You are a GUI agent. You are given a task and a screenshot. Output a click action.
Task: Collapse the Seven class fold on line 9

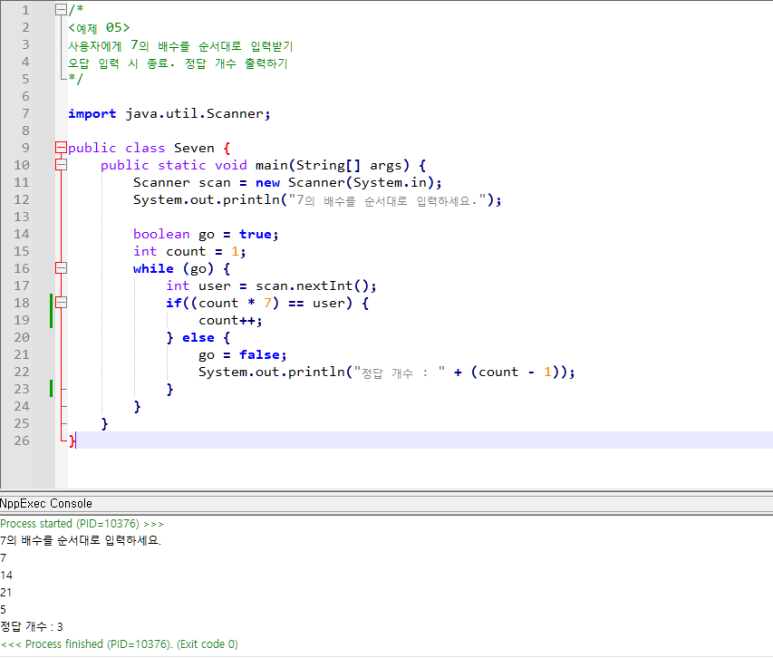[x=61, y=147]
